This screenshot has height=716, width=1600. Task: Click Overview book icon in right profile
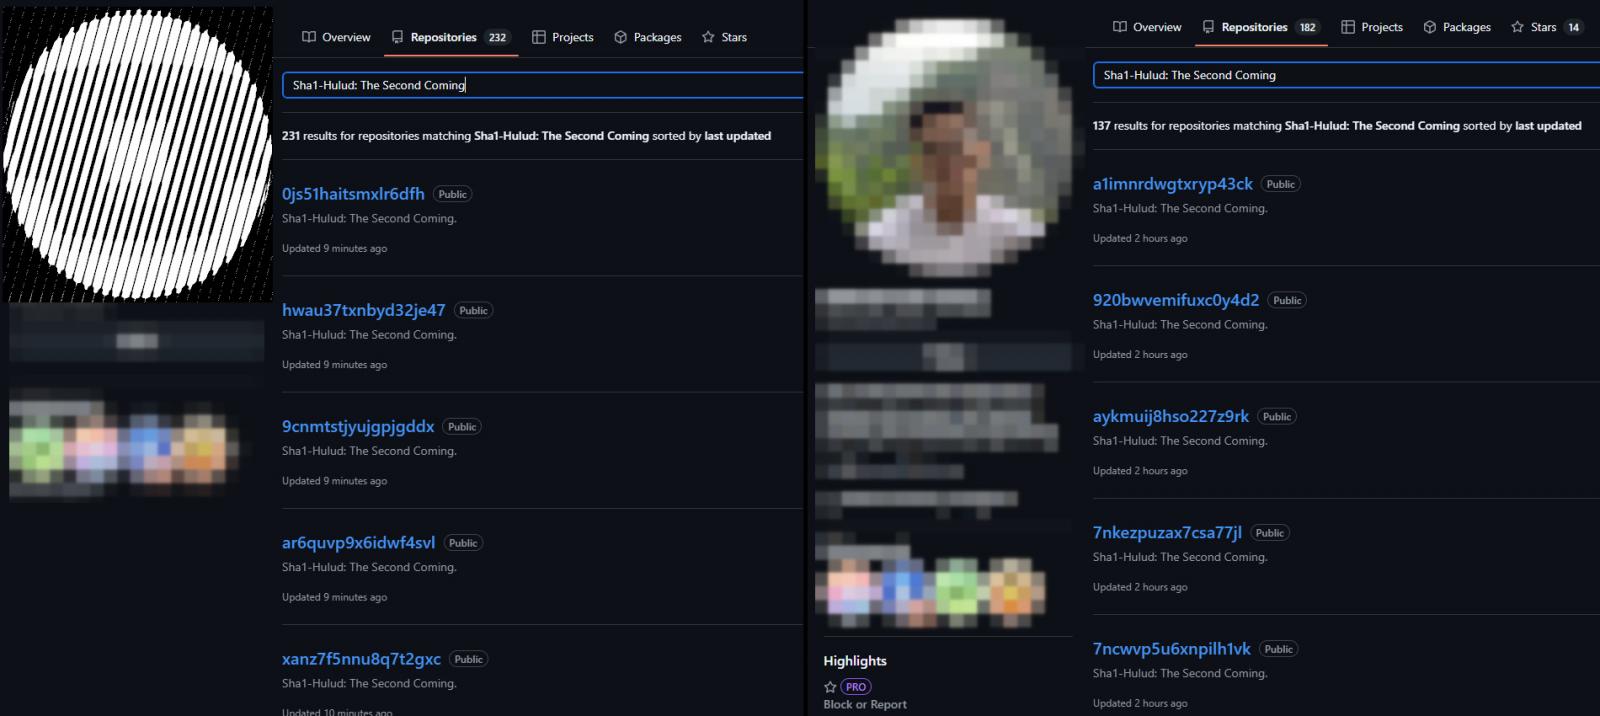point(1120,27)
